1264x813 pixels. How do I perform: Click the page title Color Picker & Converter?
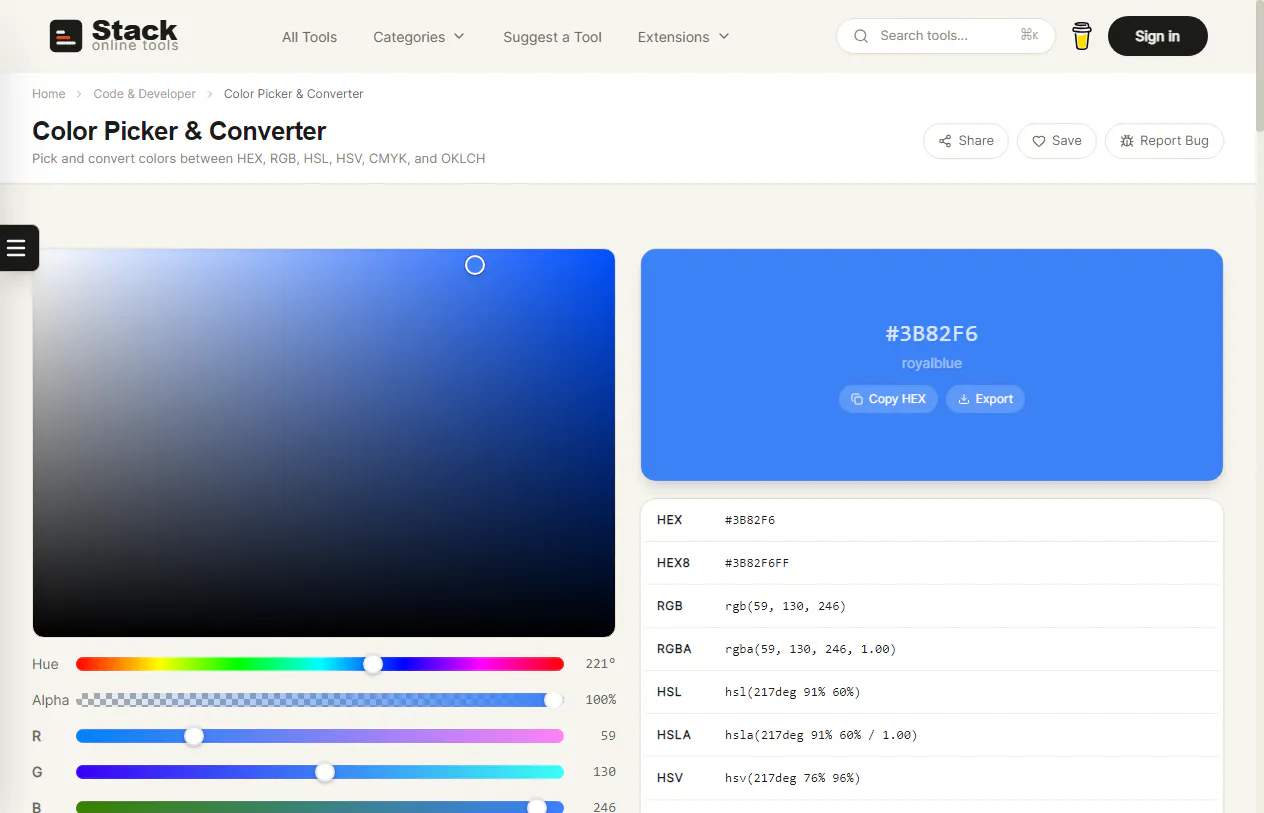[179, 131]
